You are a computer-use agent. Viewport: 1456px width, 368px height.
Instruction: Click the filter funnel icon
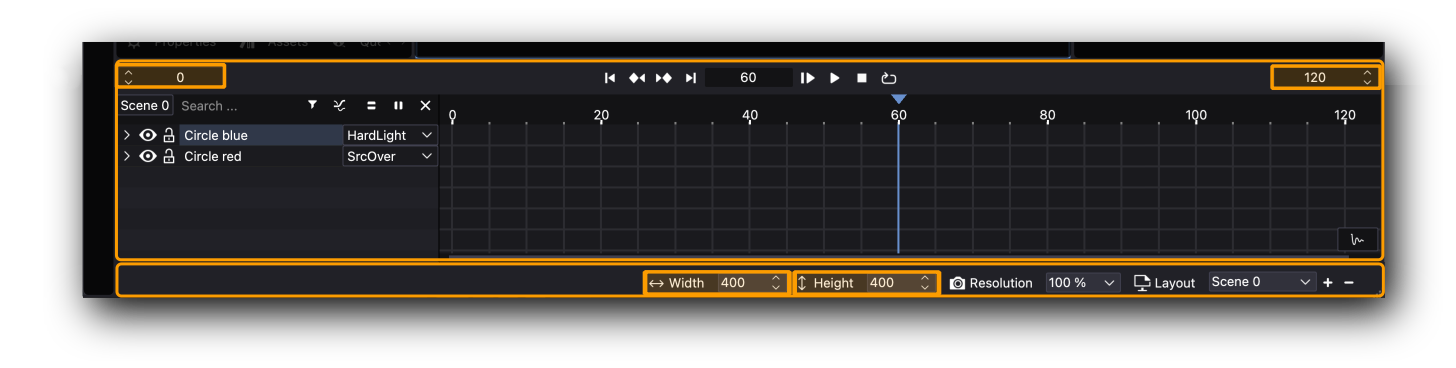[312, 105]
